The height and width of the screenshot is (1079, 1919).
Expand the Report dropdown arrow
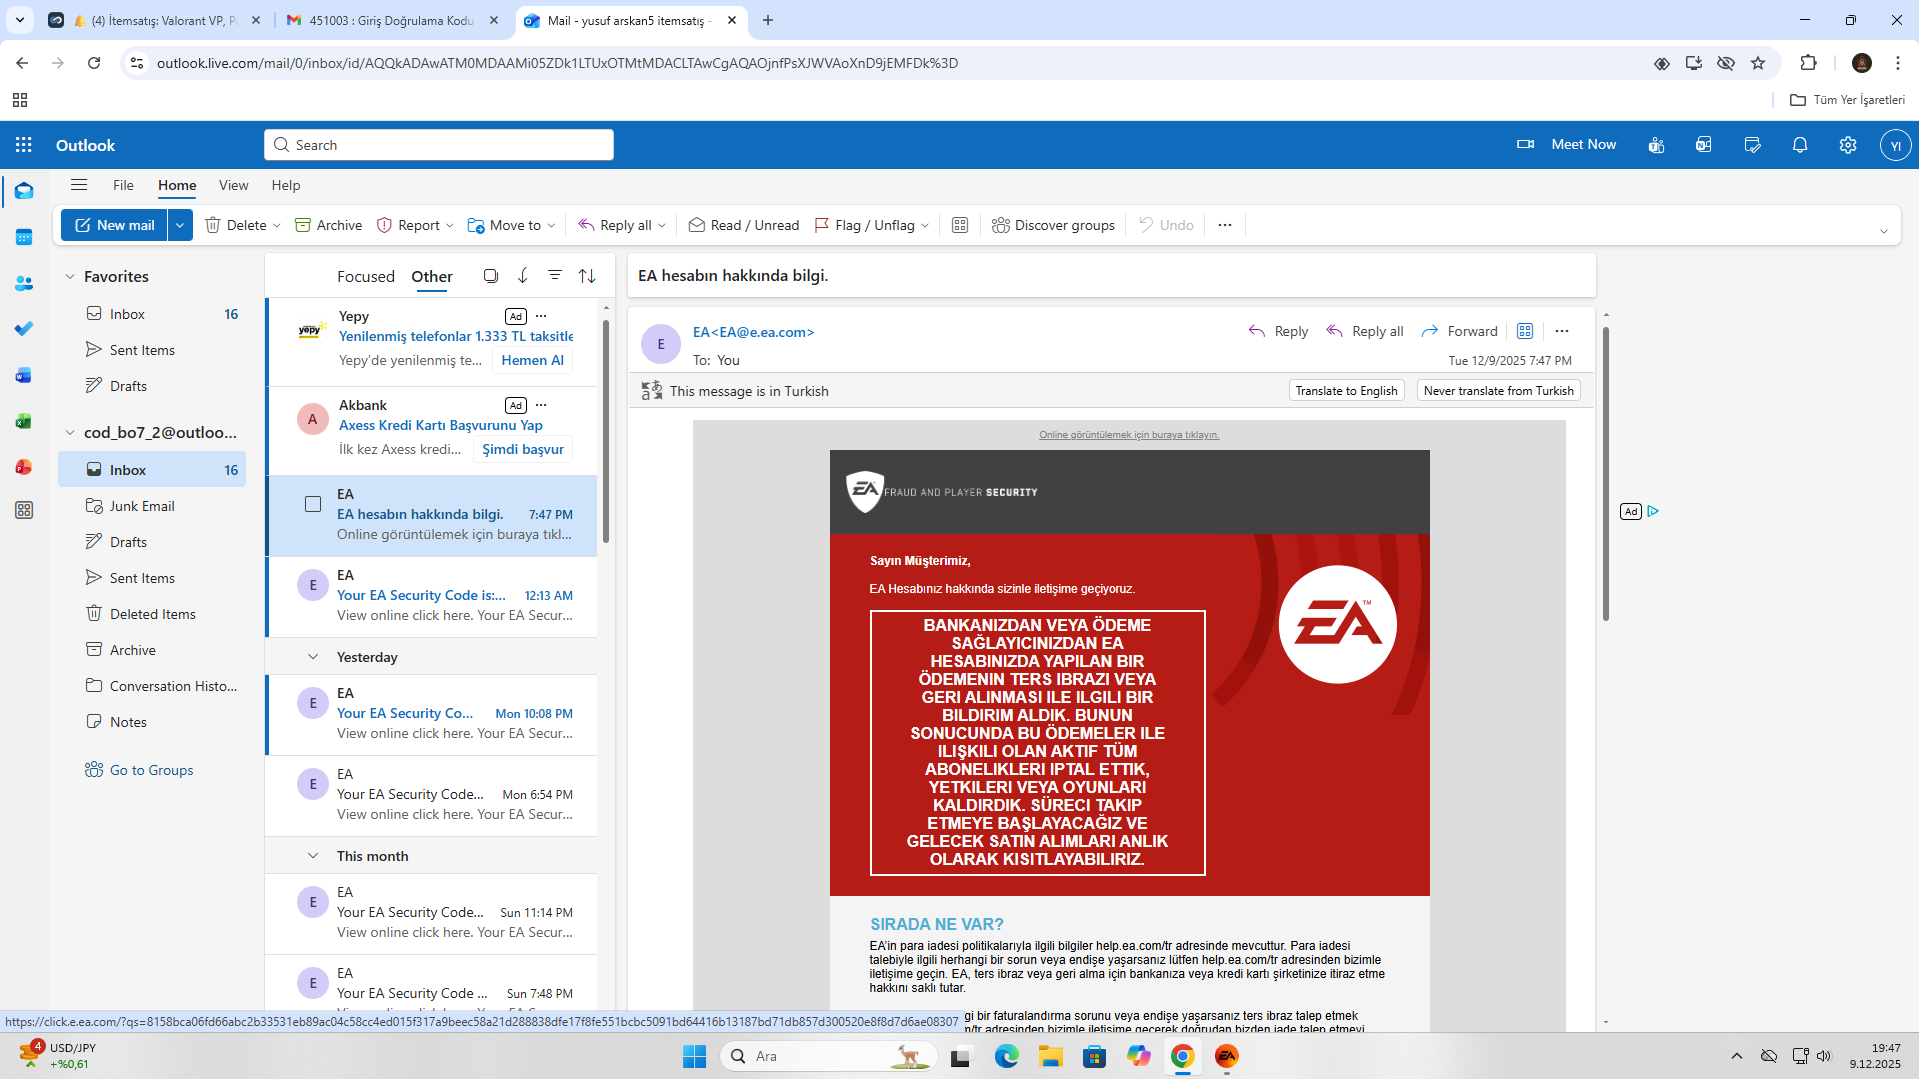tap(450, 226)
